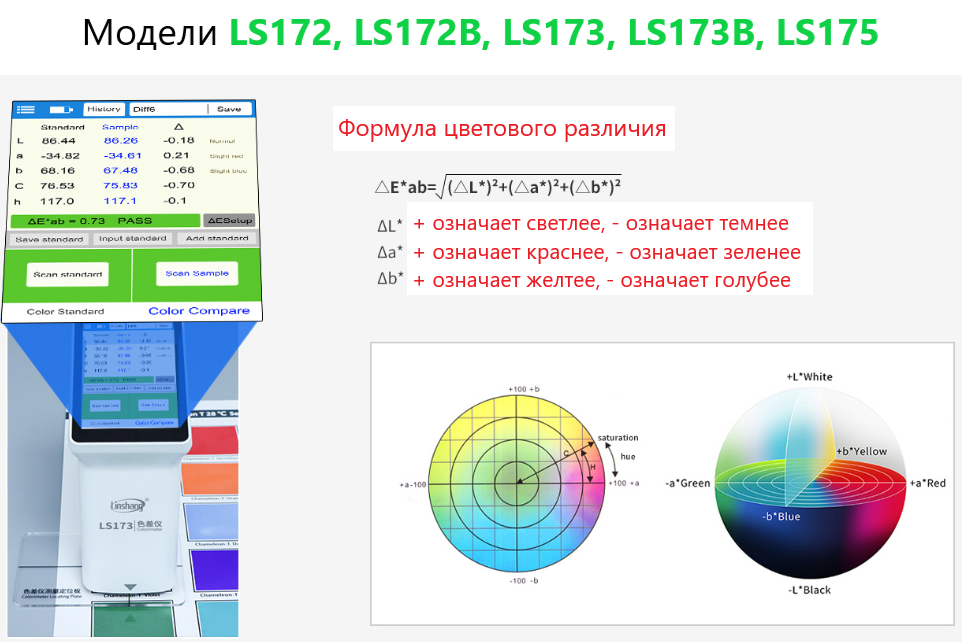The height and width of the screenshot is (642, 963).
Task: Click the -a*Green label
Action: 688,483
